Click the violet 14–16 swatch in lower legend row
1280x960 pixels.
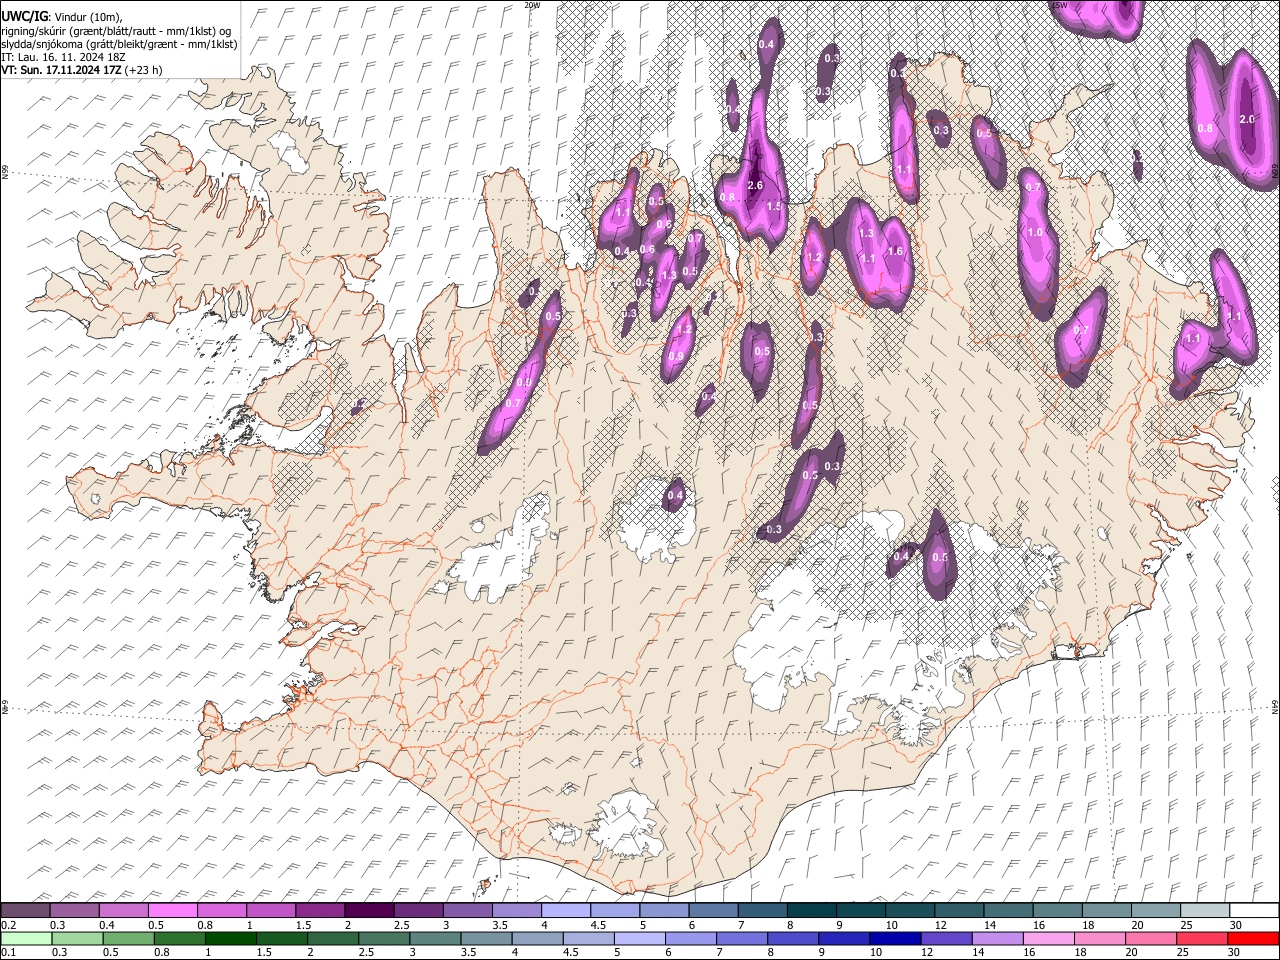coord(997,938)
